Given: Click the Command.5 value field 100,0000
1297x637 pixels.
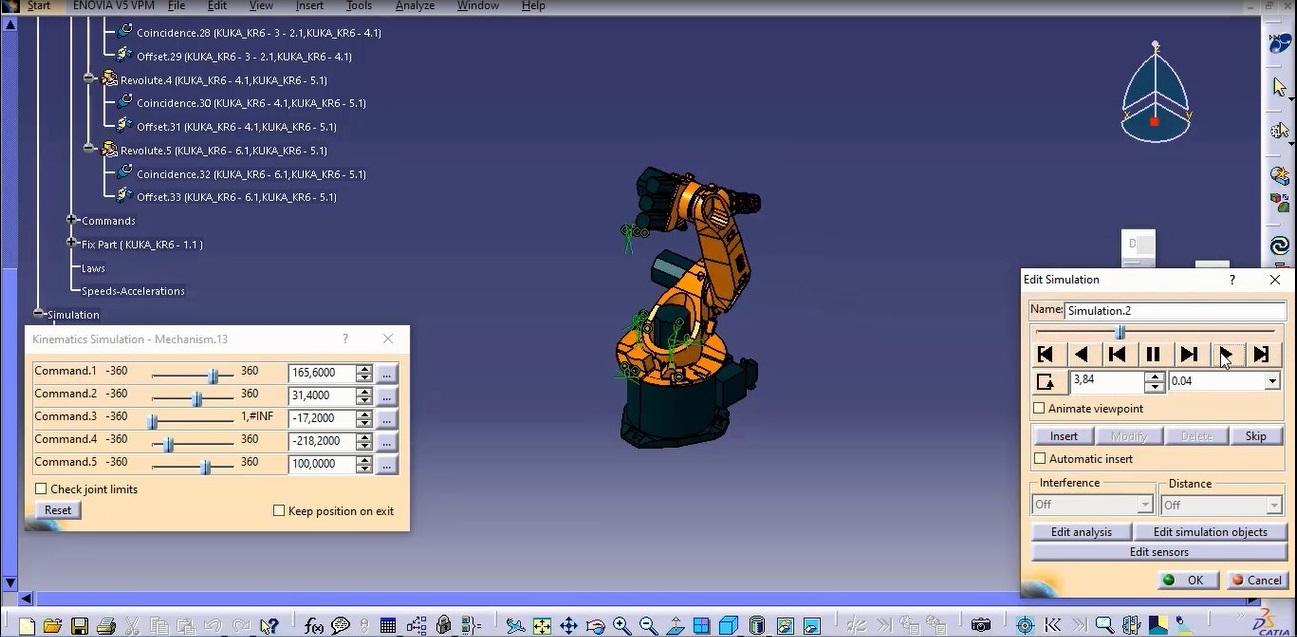Looking at the screenshot, I should click(x=321, y=464).
